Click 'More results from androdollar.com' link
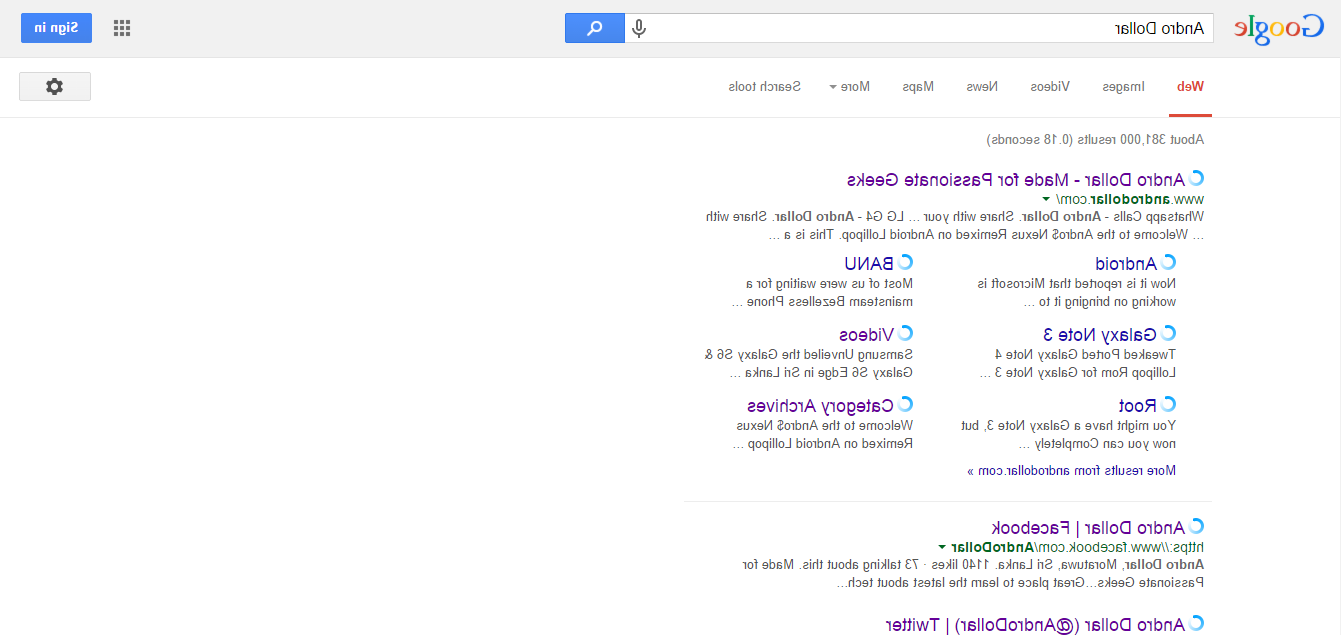This screenshot has width=1341, height=635. [1071, 470]
